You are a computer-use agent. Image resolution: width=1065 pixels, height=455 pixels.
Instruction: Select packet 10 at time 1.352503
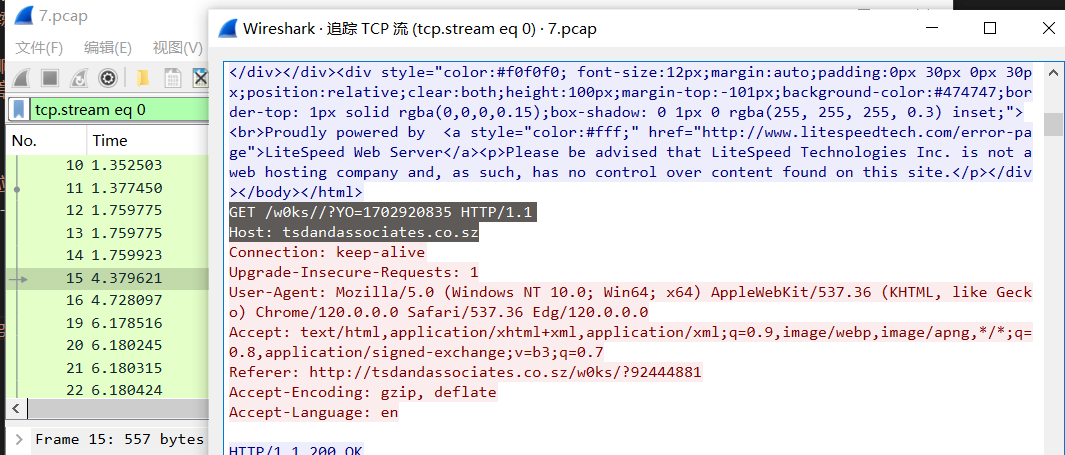[x=110, y=165]
